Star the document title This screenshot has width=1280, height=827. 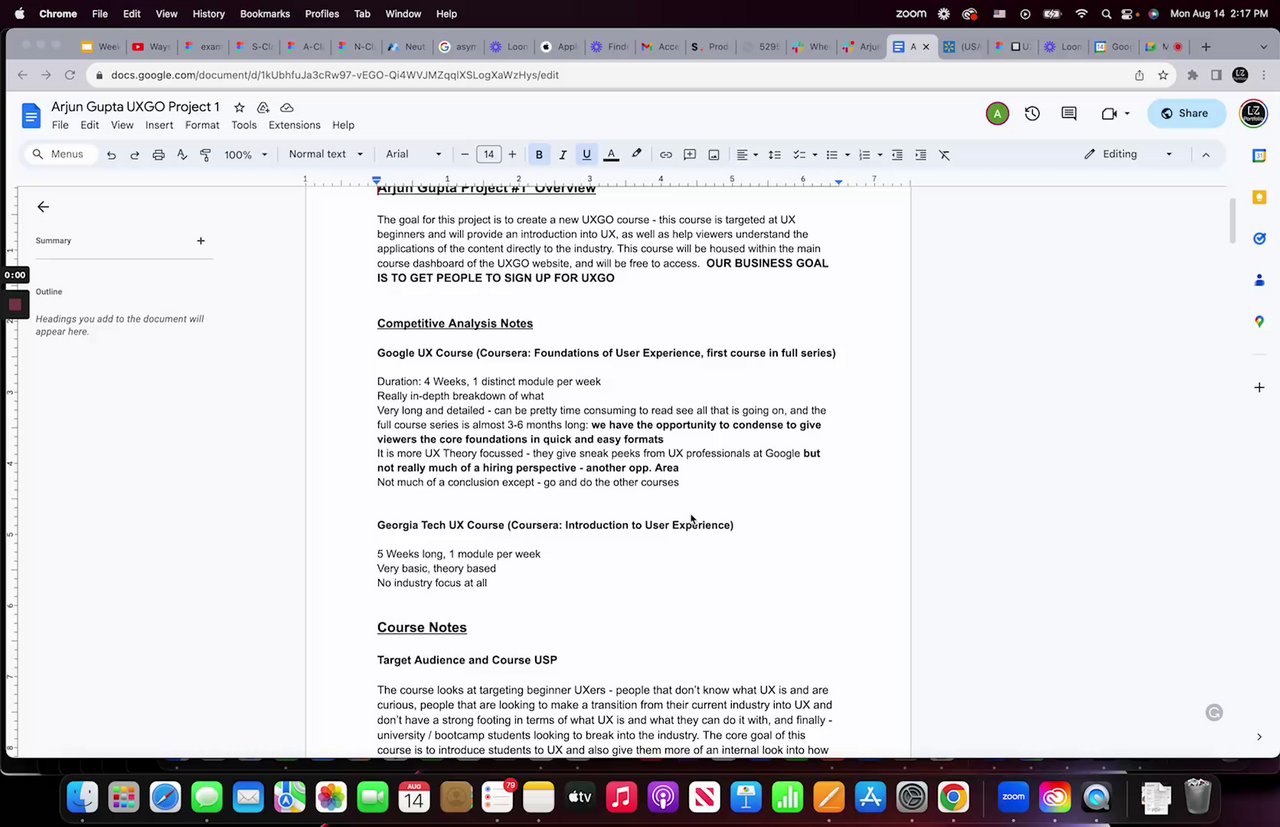[x=239, y=107]
